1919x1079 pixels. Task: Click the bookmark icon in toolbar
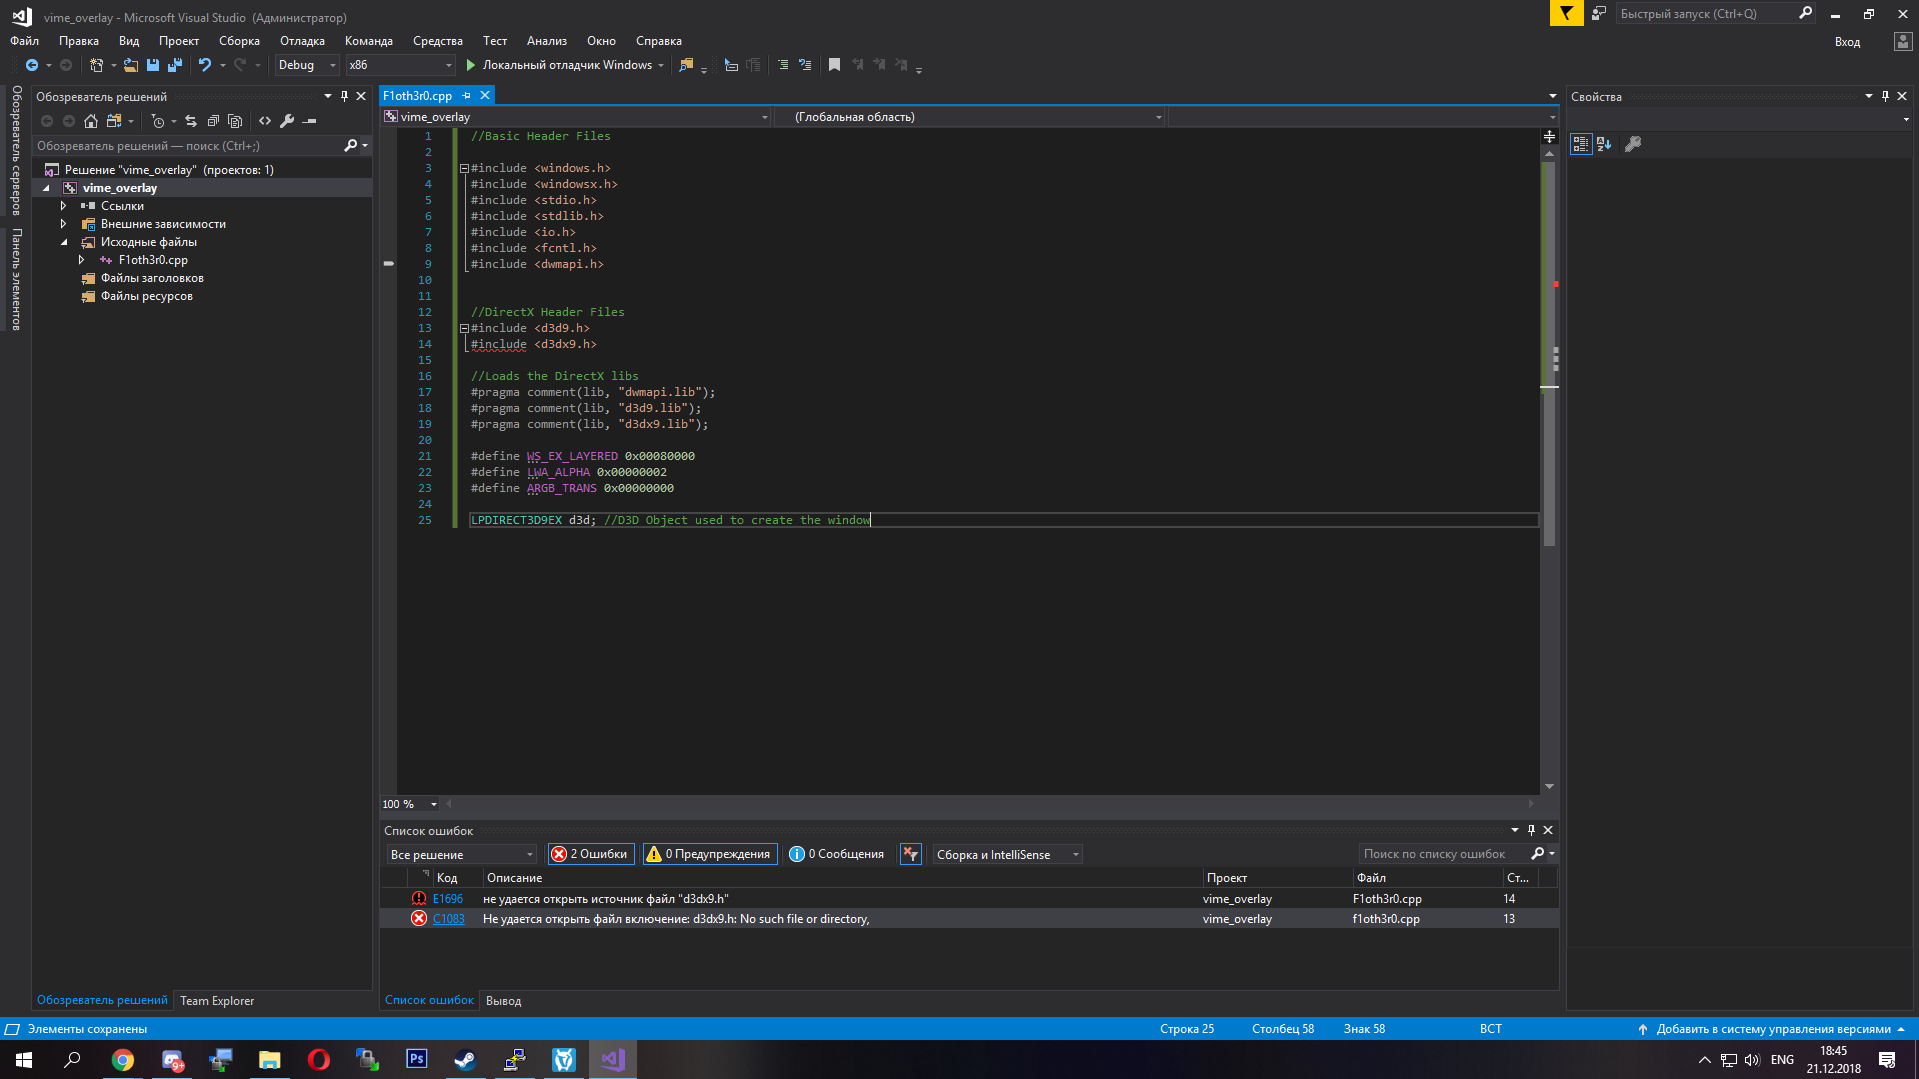tap(834, 65)
